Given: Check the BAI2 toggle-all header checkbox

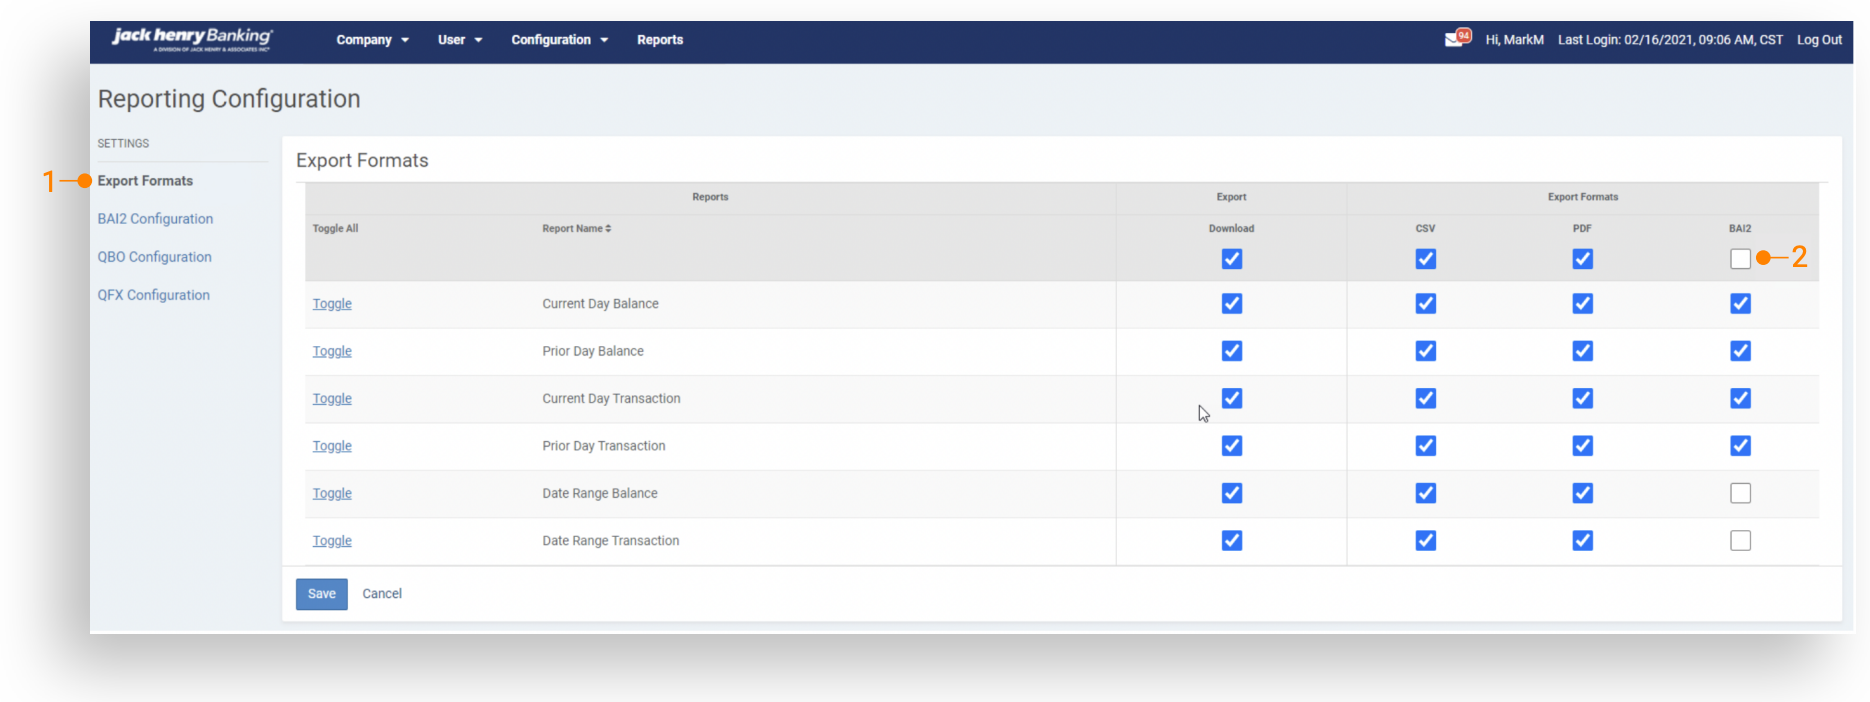Looking at the screenshot, I should click(1740, 259).
